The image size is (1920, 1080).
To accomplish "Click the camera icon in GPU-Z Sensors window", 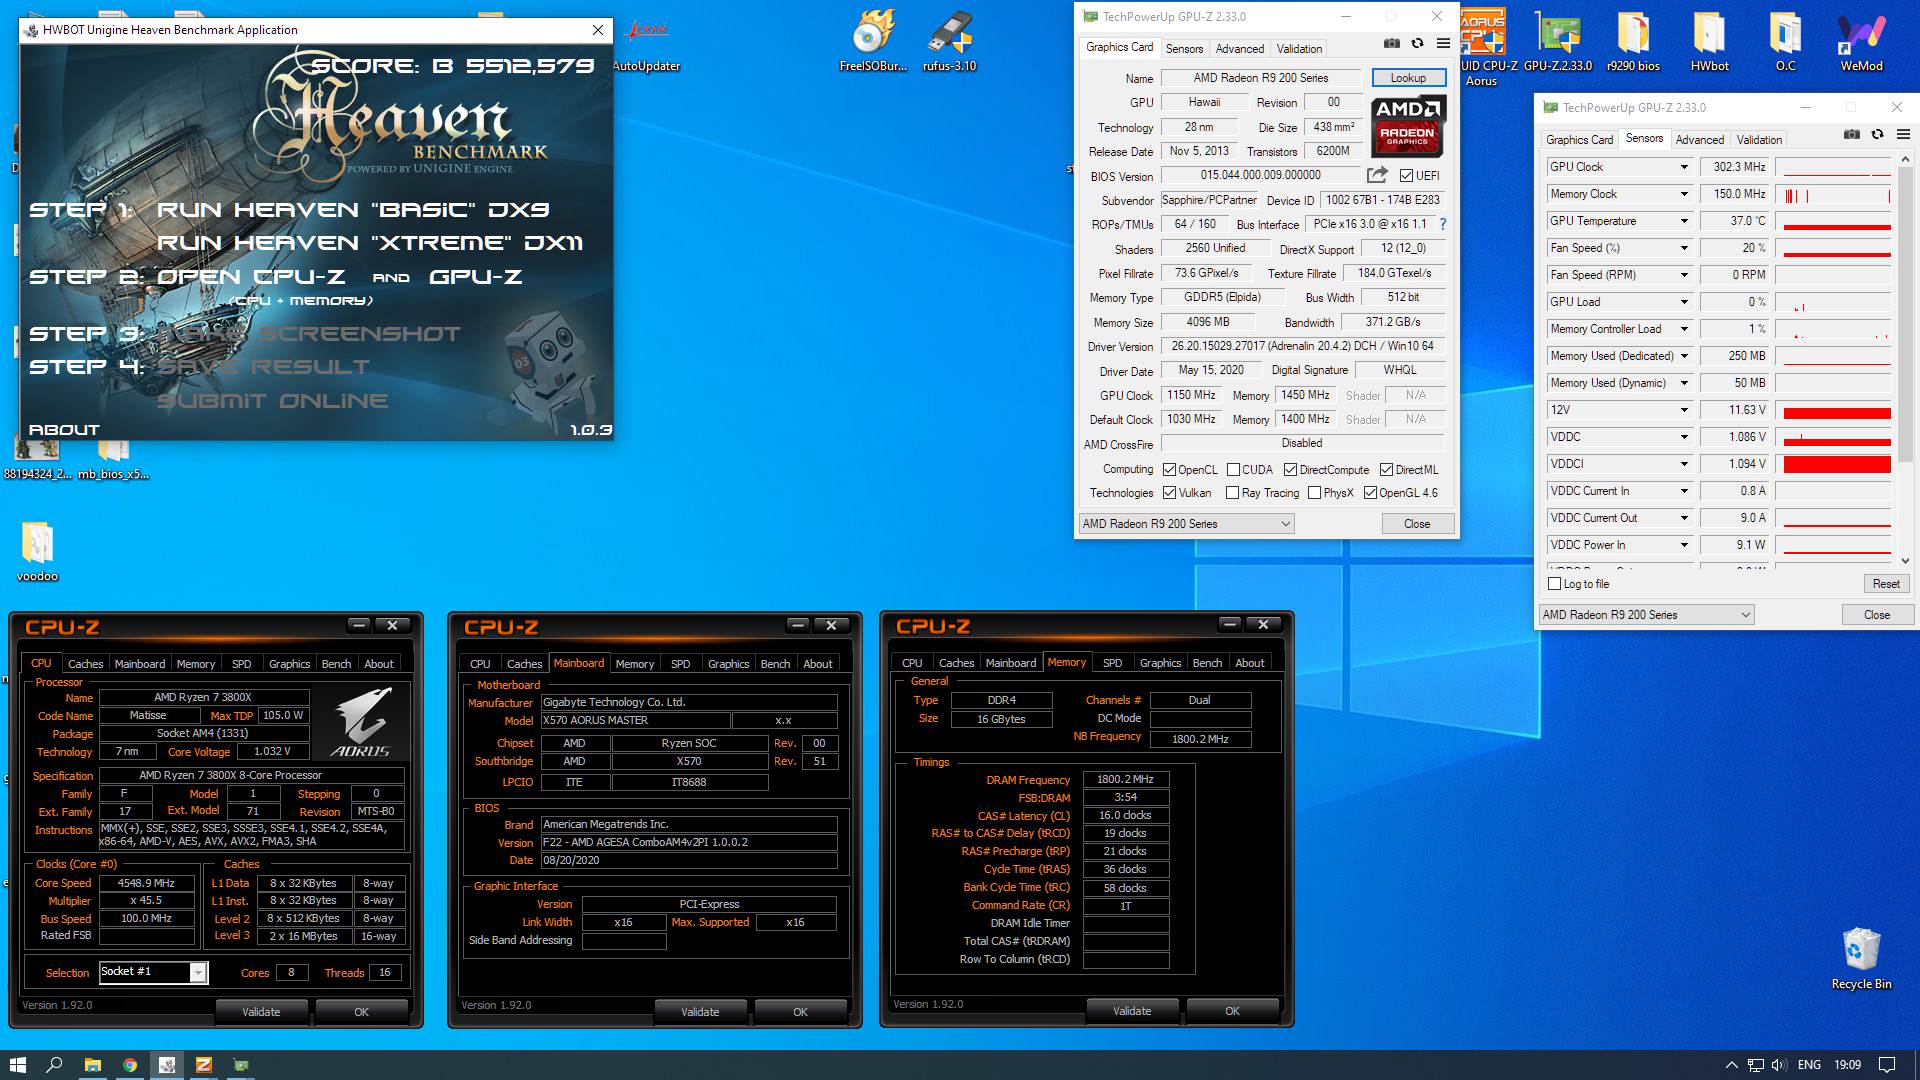I will pyautogui.click(x=1852, y=135).
